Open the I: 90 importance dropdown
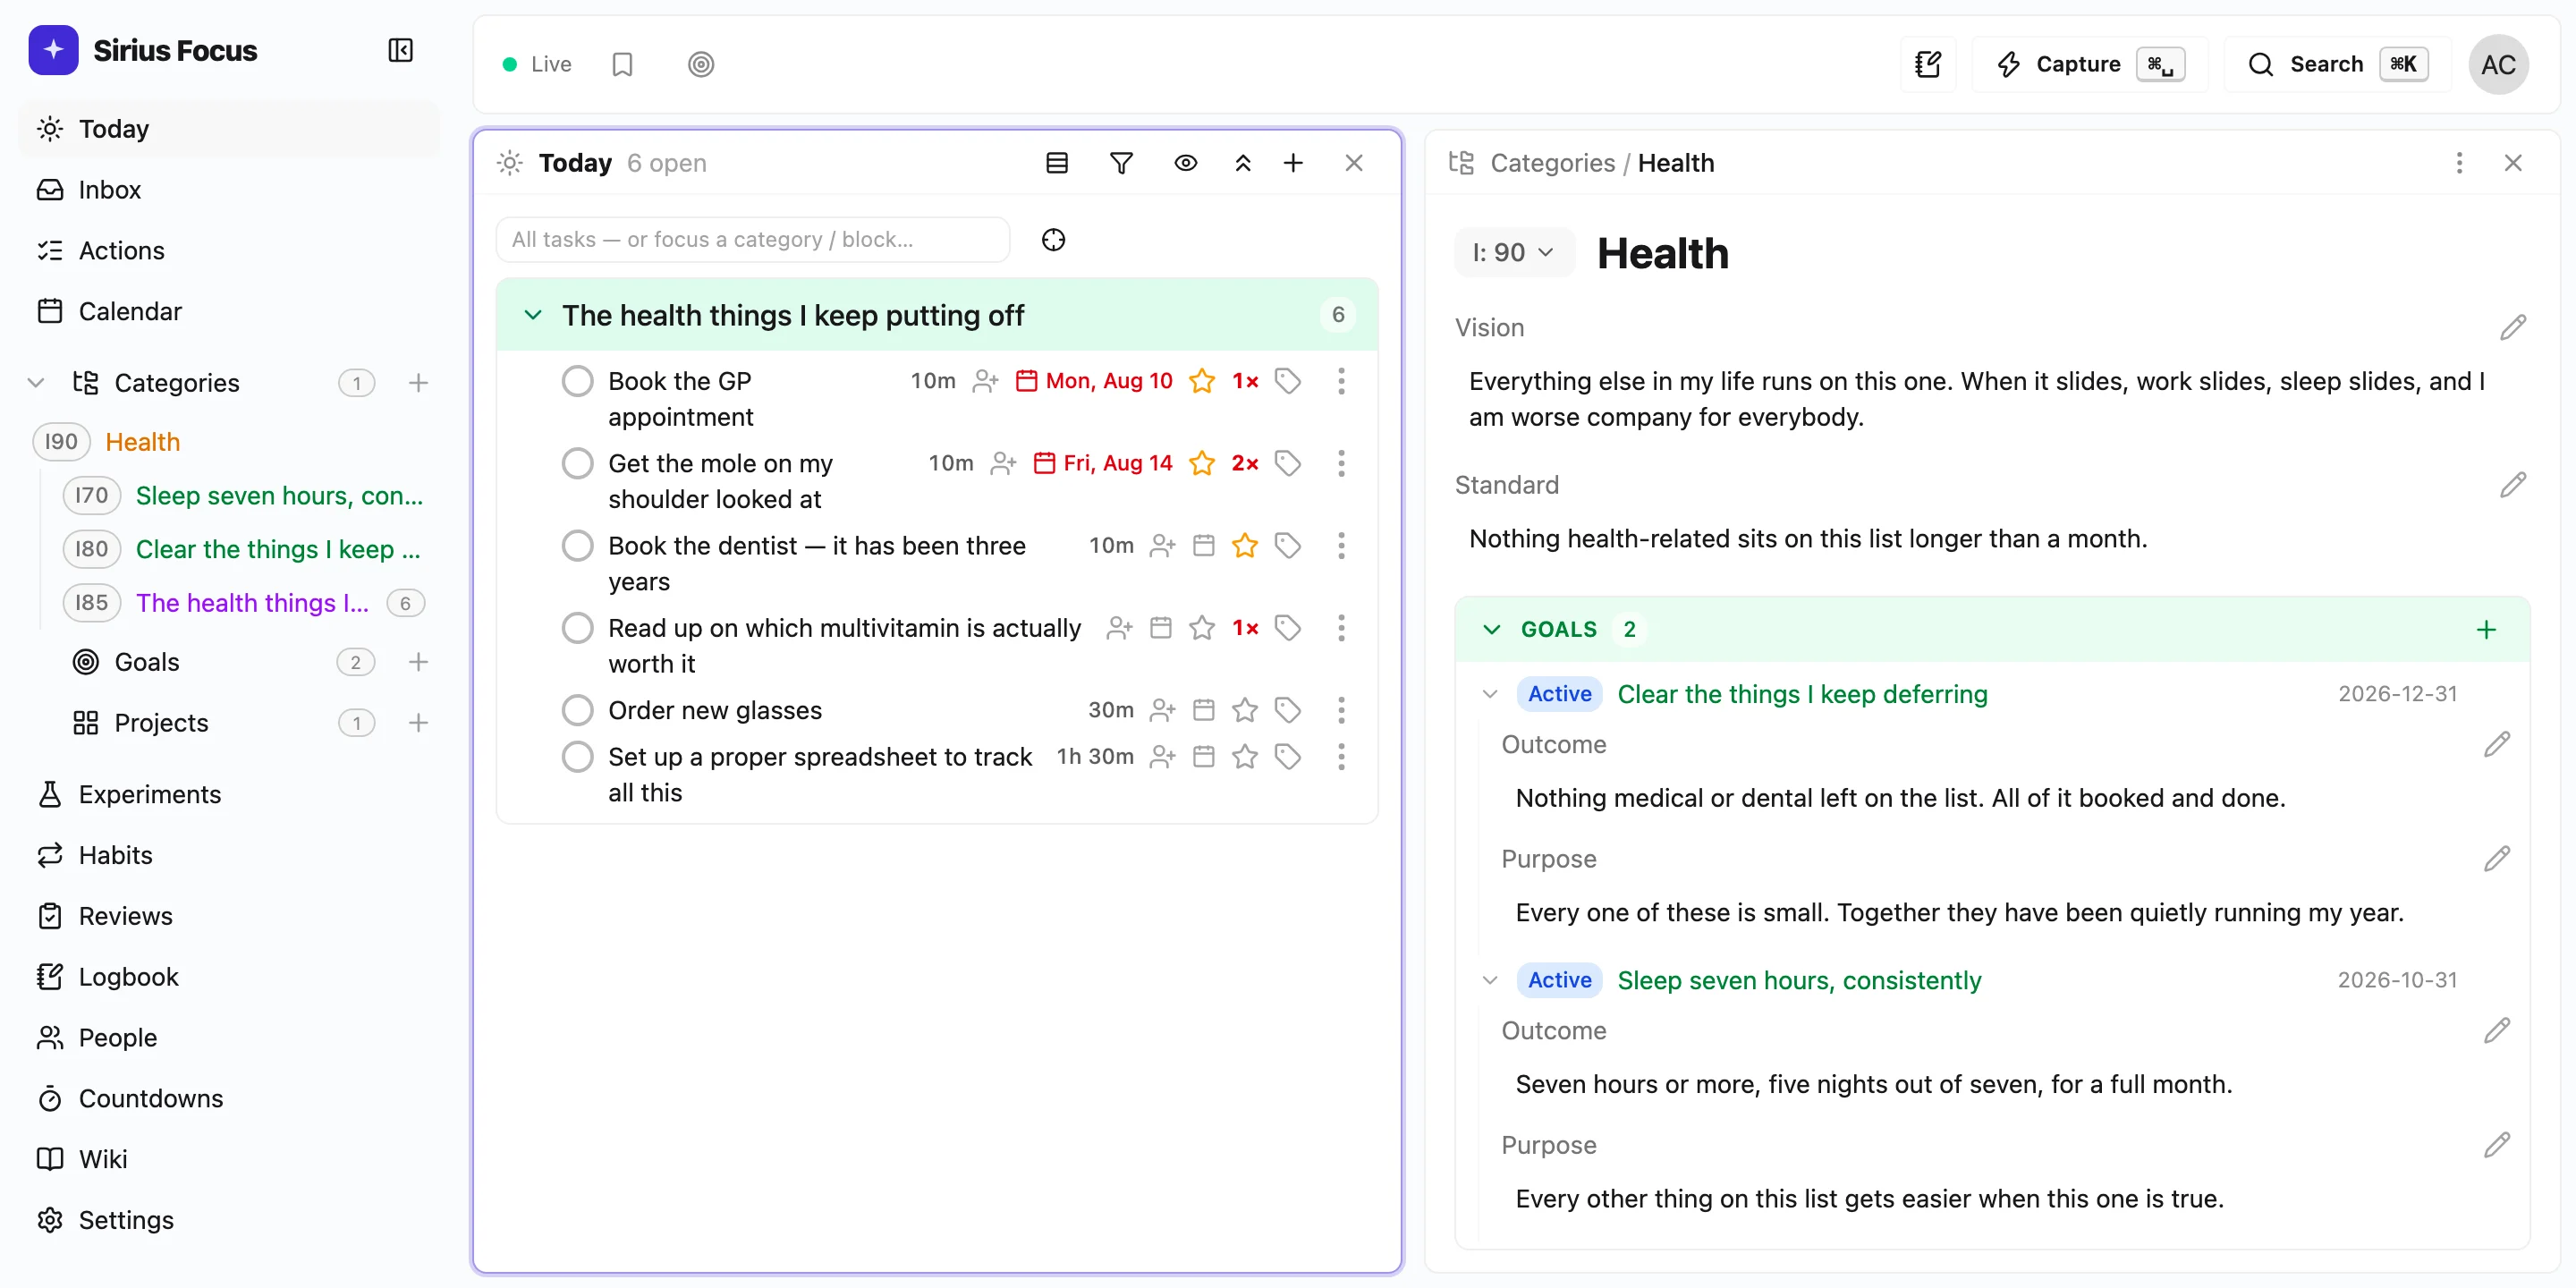The width and height of the screenshot is (2576, 1288). click(1513, 252)
